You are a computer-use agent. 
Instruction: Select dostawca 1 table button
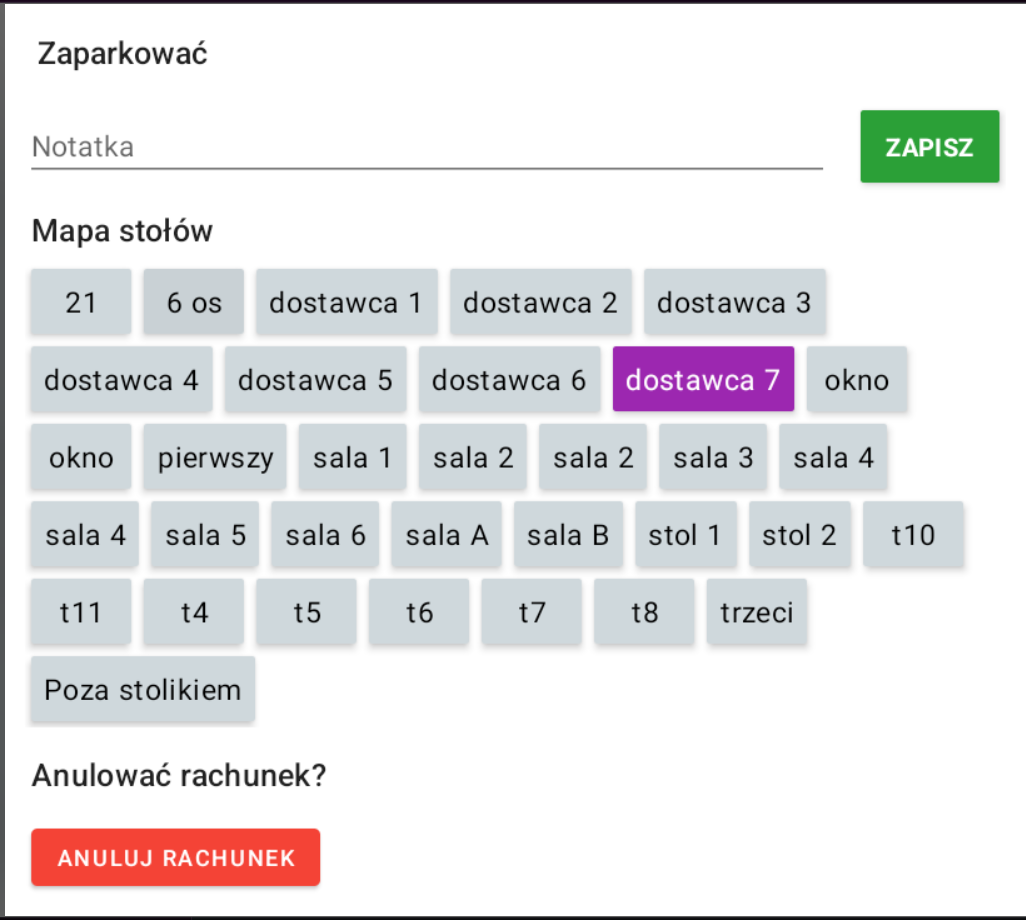coord(346,302)
